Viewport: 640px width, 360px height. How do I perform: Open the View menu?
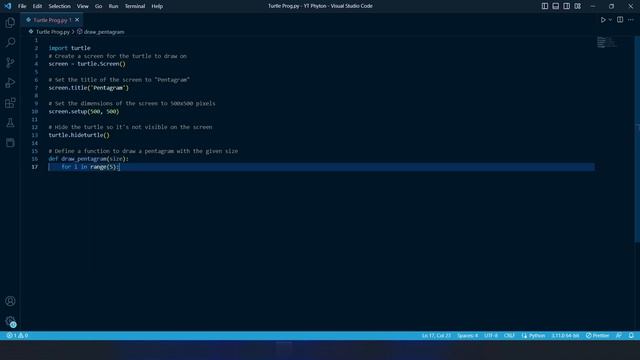tap(82, 6)
